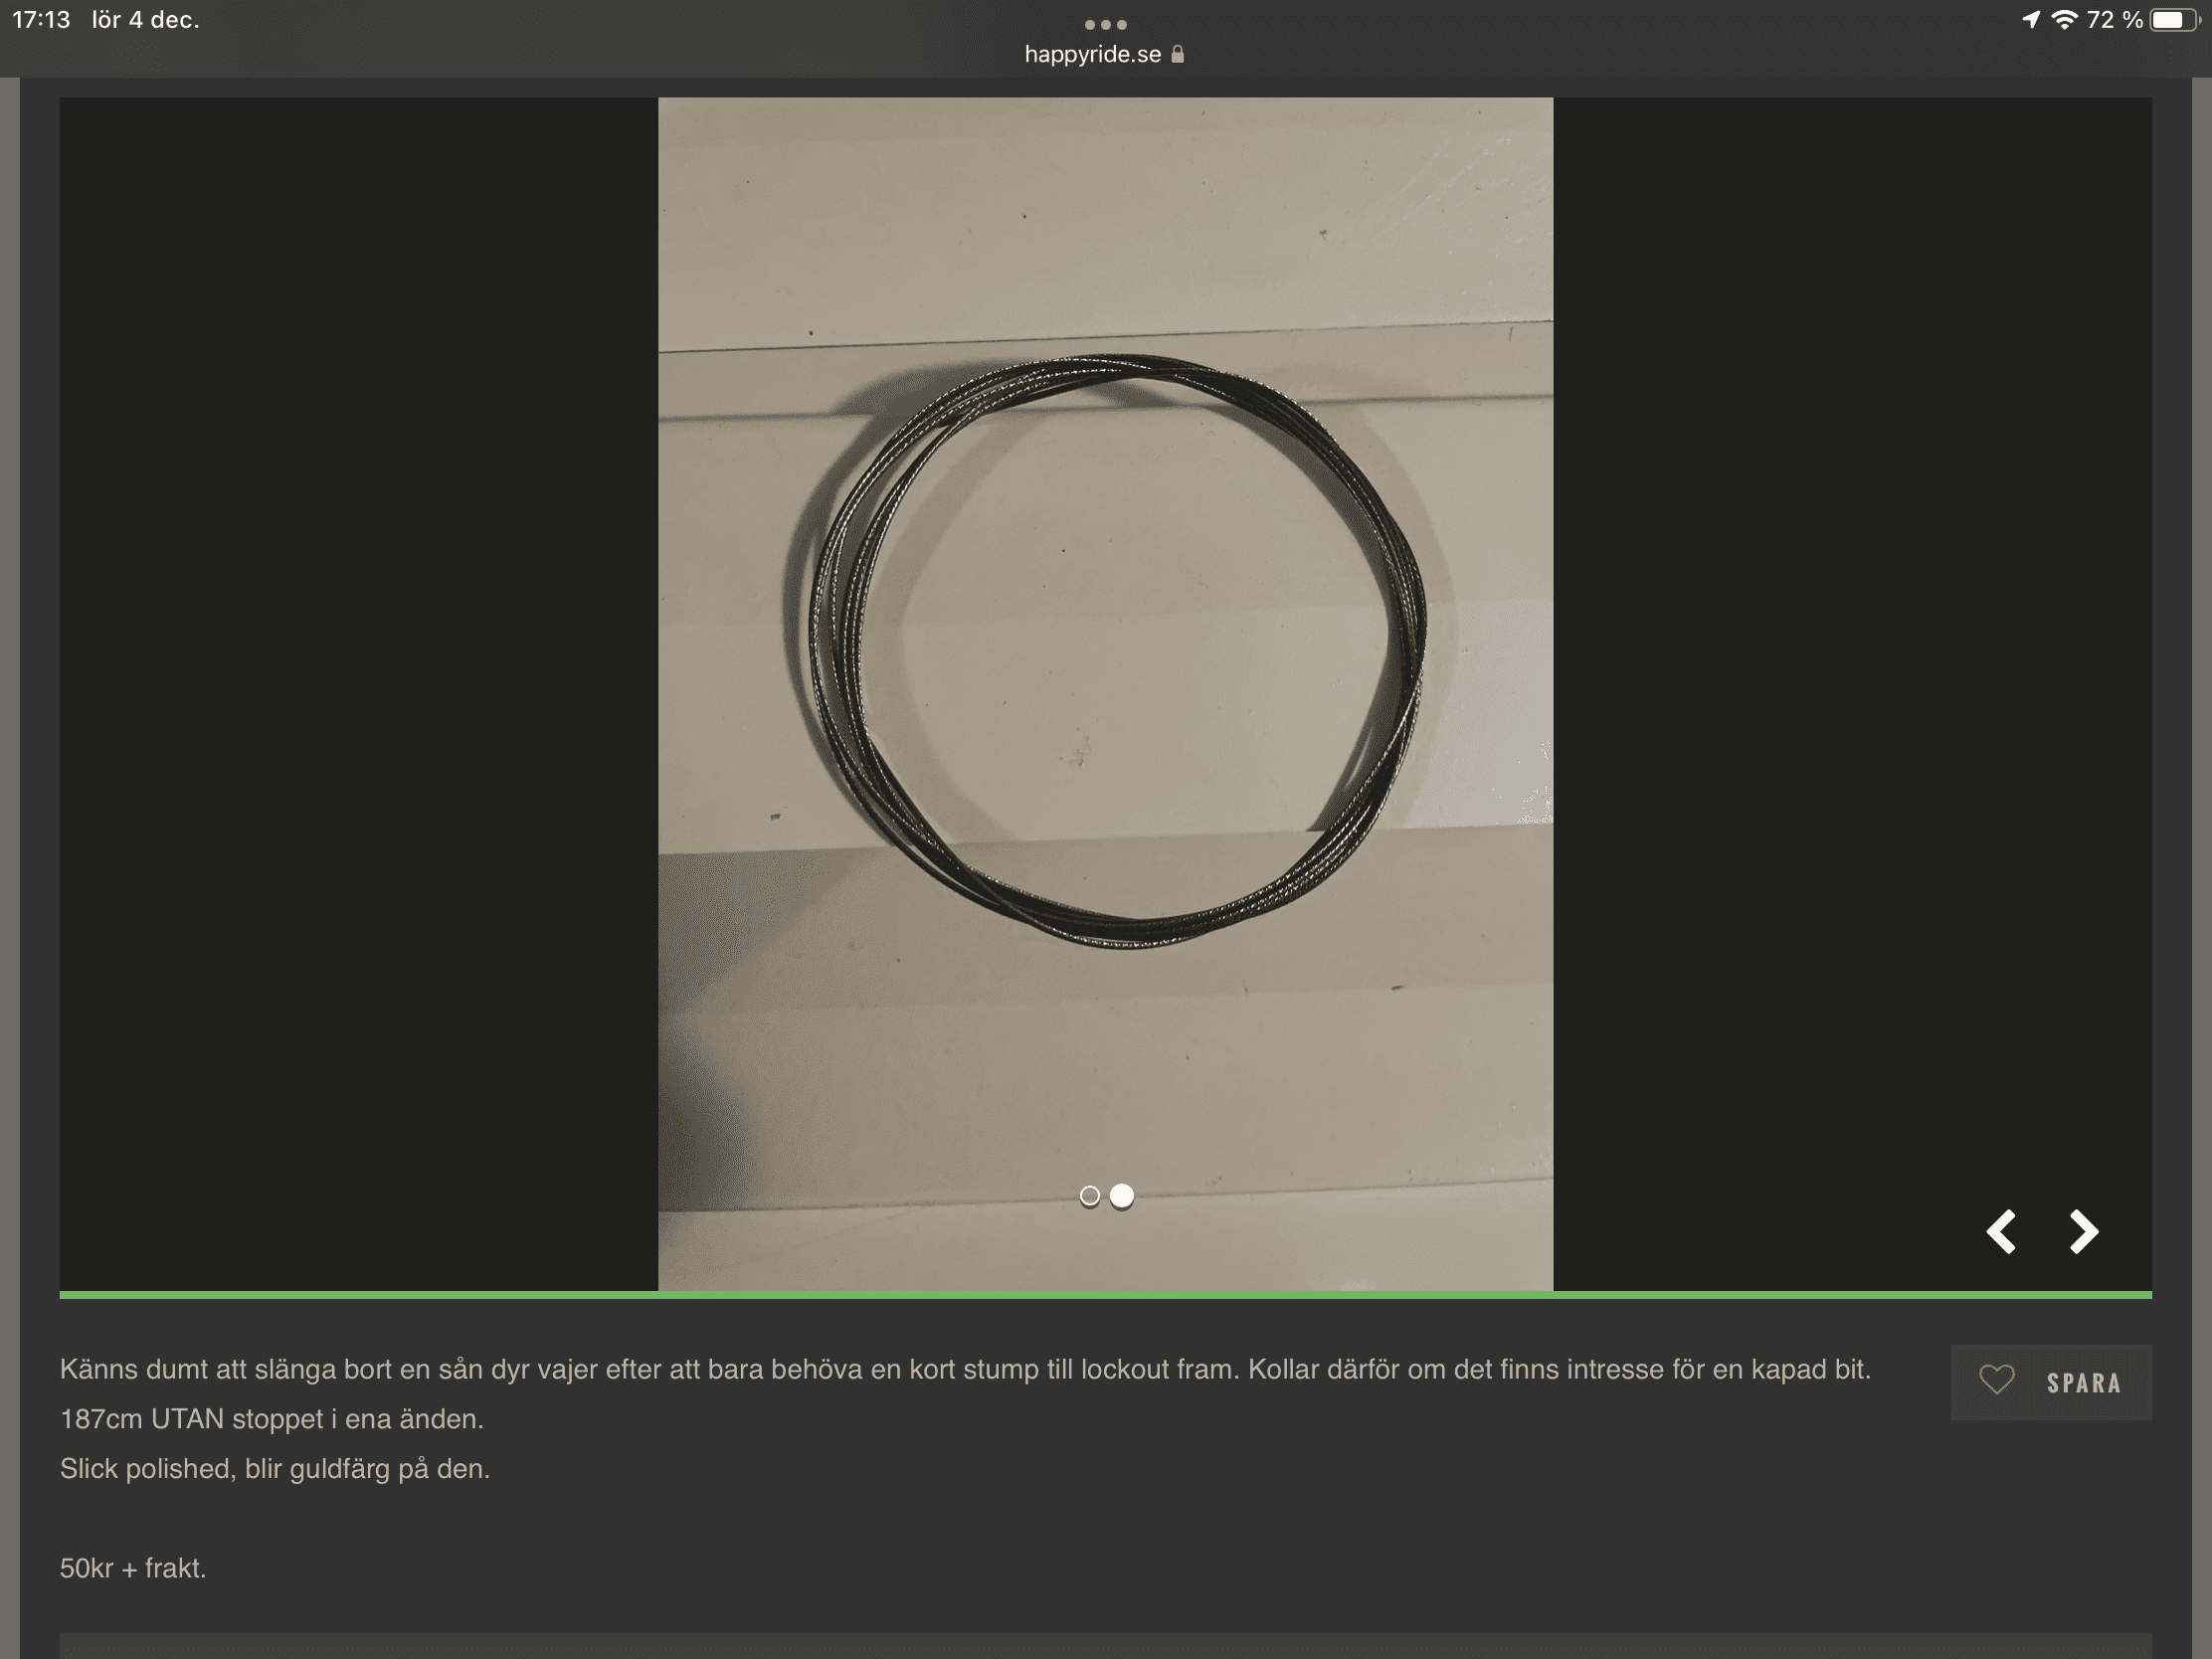Click the padlock icon beside happyride.se

1177,54
